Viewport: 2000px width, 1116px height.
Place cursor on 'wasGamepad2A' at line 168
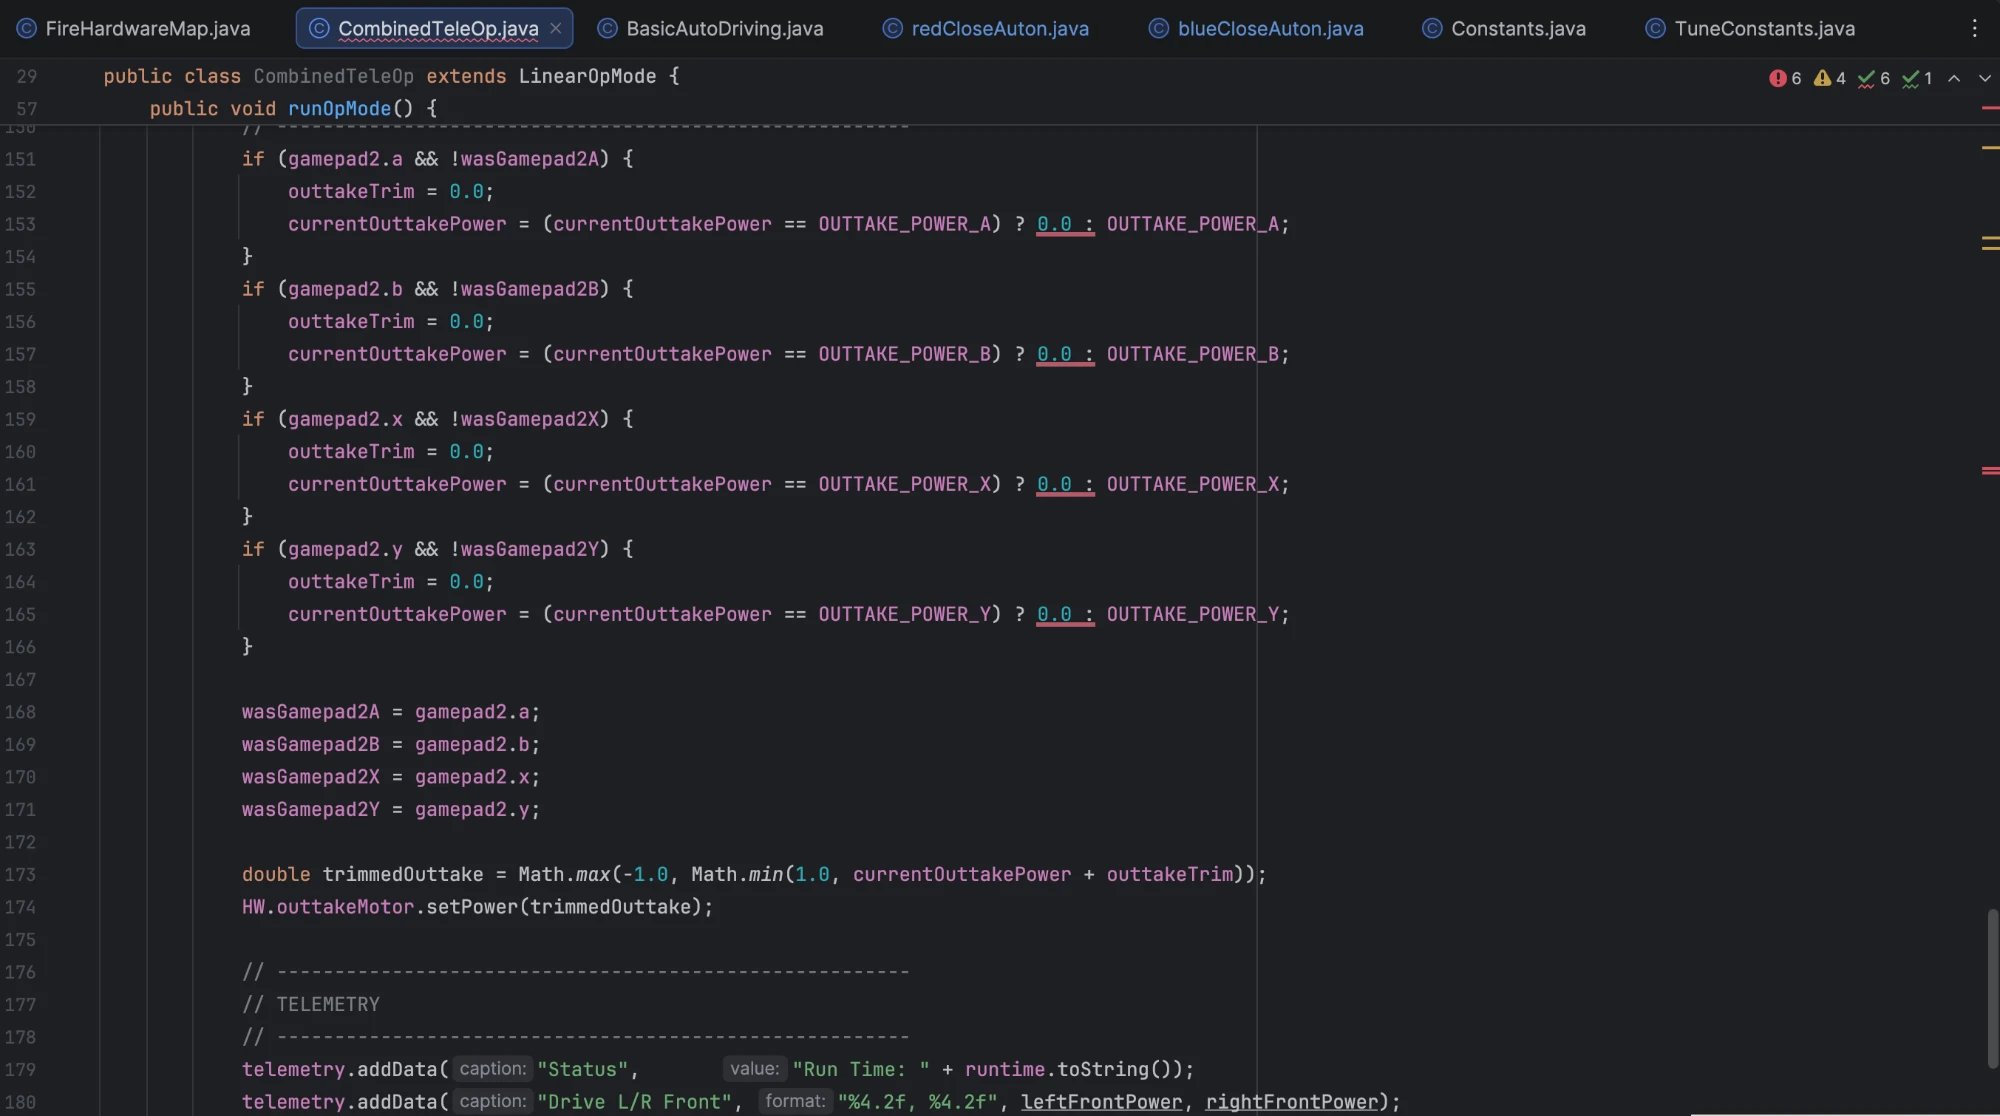(x=310, y=712)
